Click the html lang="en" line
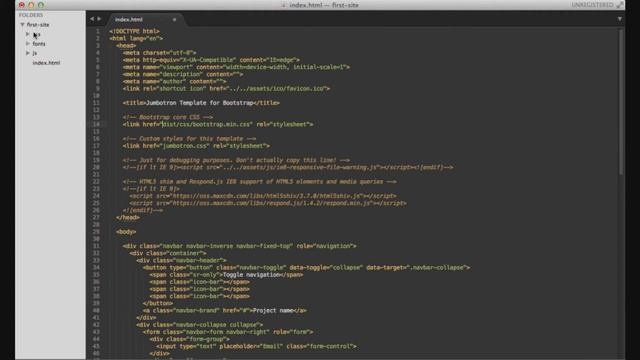The height and width of the screenshot is (360, 640). tap(136, 38)
